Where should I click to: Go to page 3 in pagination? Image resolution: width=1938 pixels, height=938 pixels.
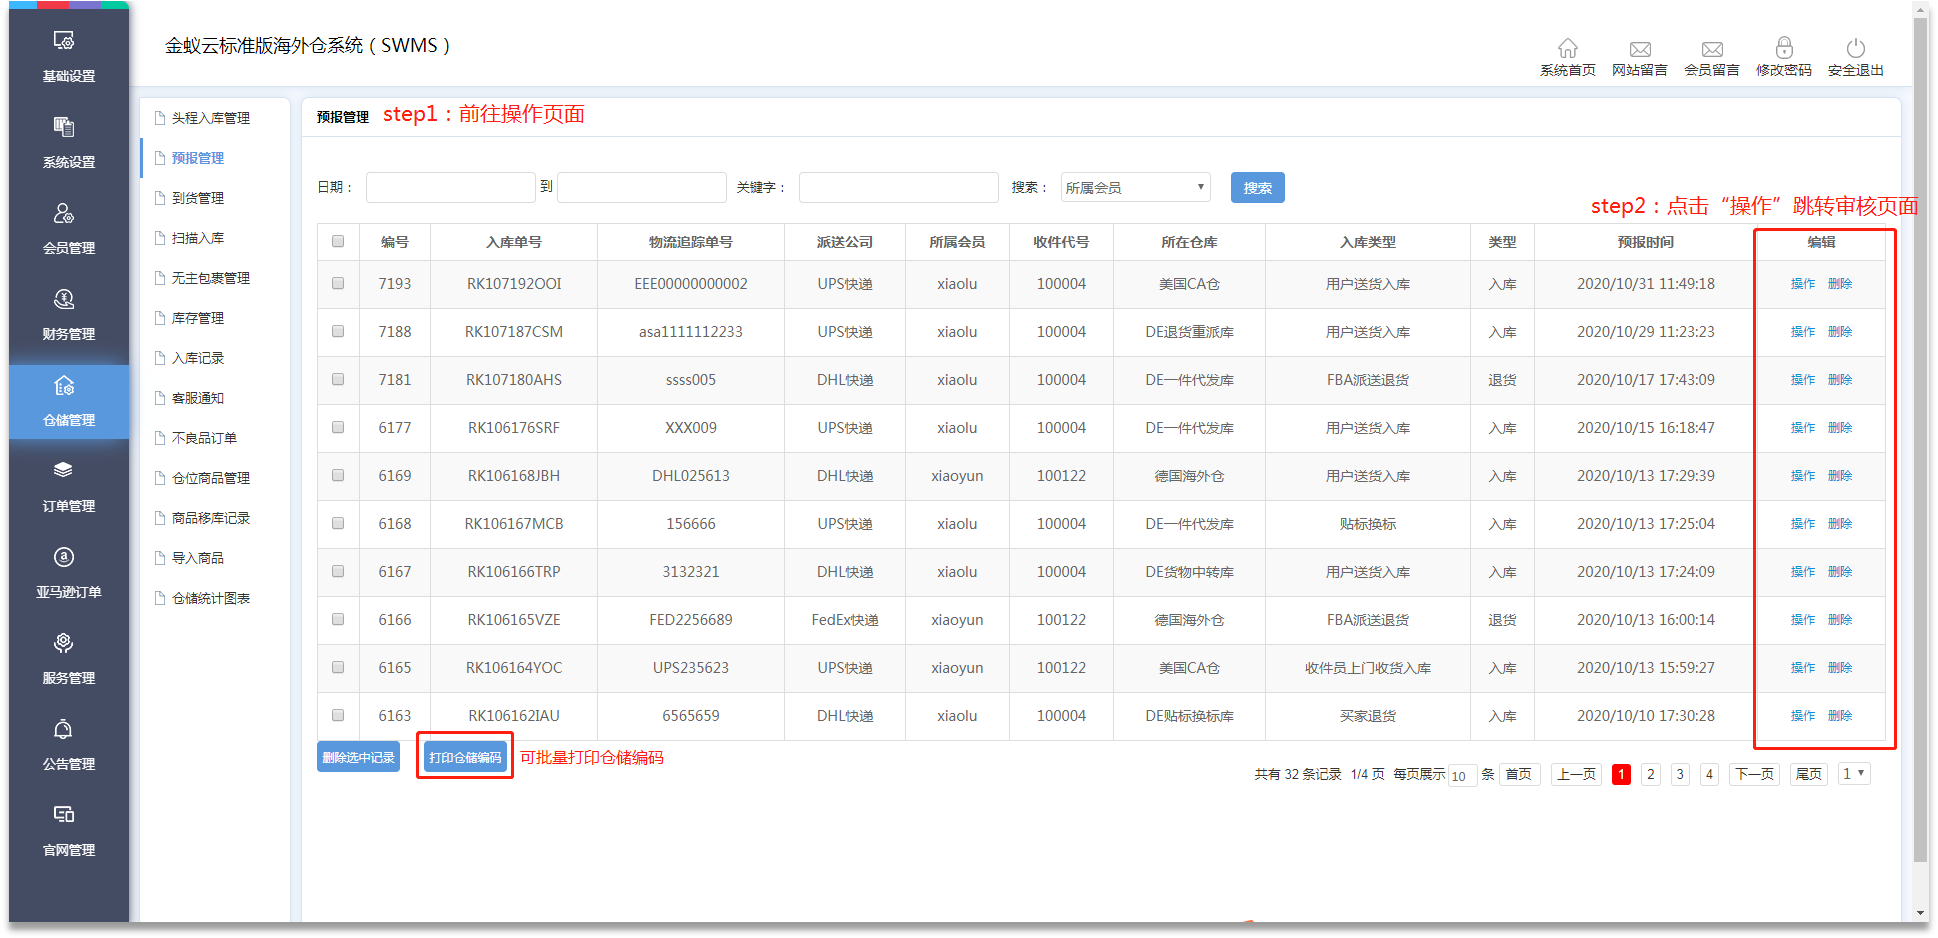coord(1680,774)
